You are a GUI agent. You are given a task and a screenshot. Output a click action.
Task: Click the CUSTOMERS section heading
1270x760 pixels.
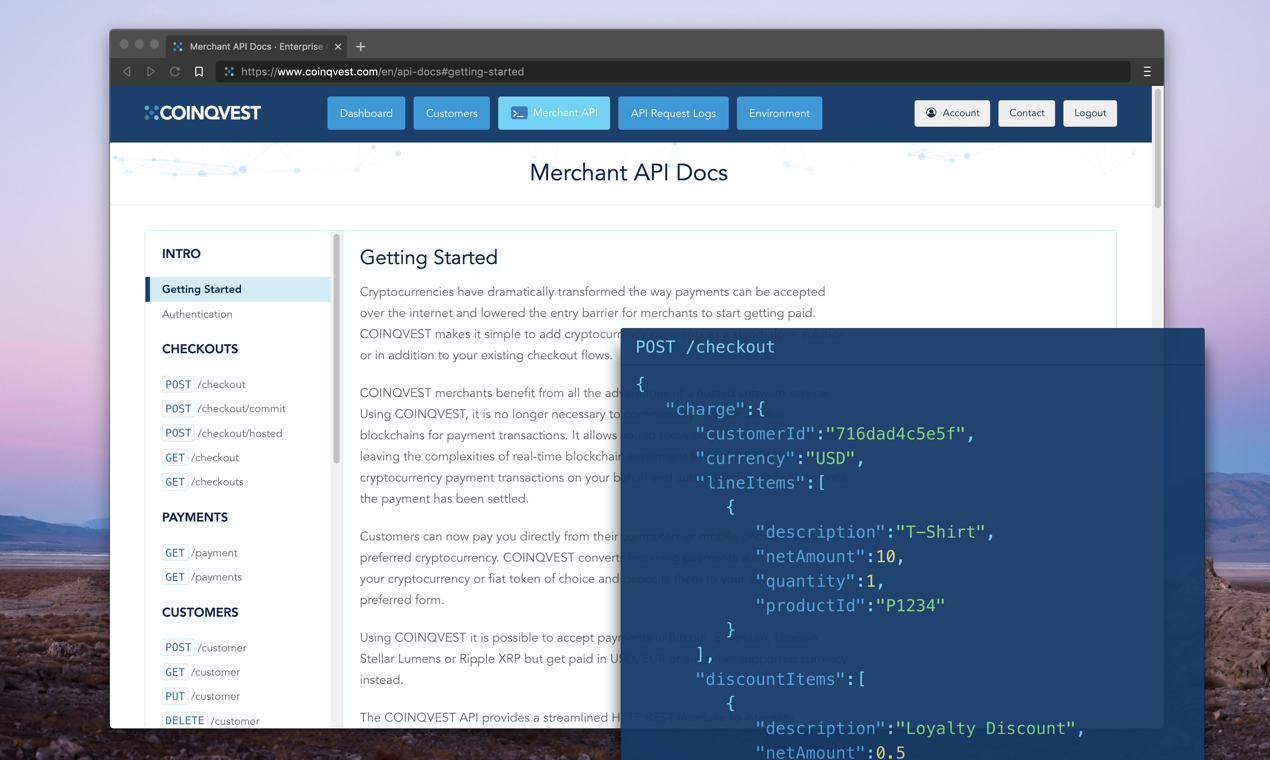pyautogui.click(x=200, y=612)
